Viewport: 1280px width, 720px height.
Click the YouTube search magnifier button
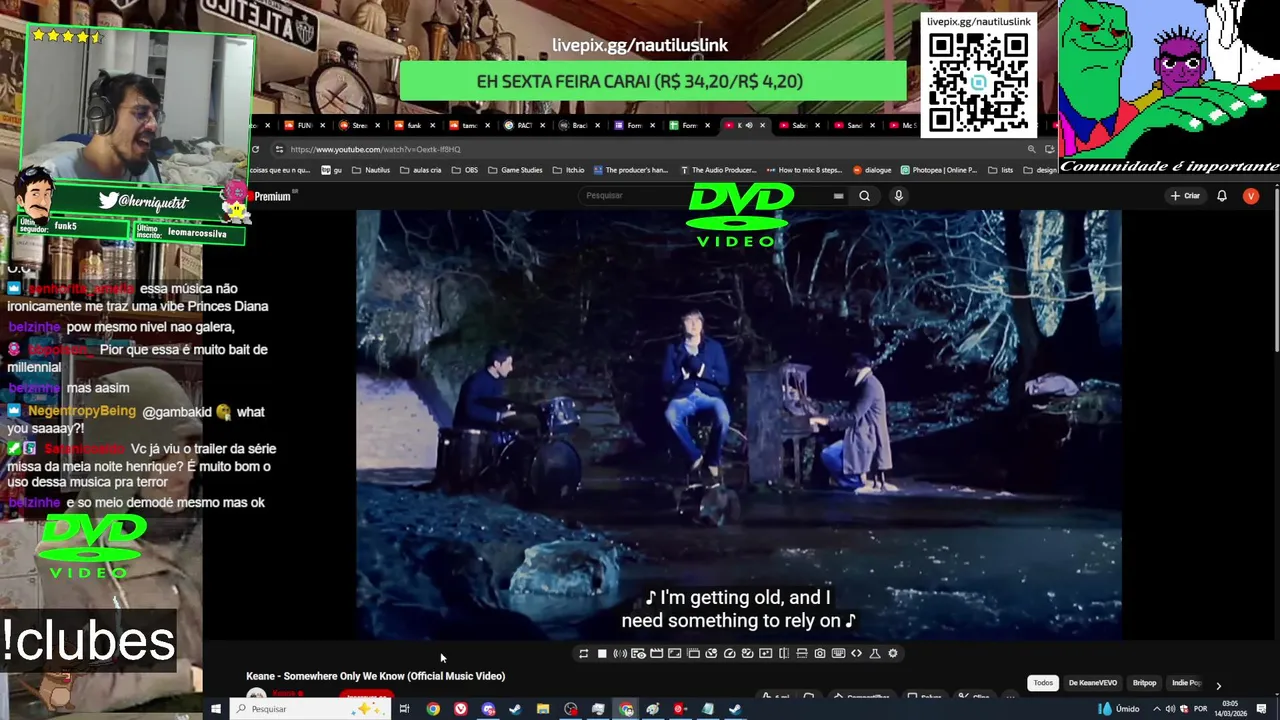coord(865,196)
